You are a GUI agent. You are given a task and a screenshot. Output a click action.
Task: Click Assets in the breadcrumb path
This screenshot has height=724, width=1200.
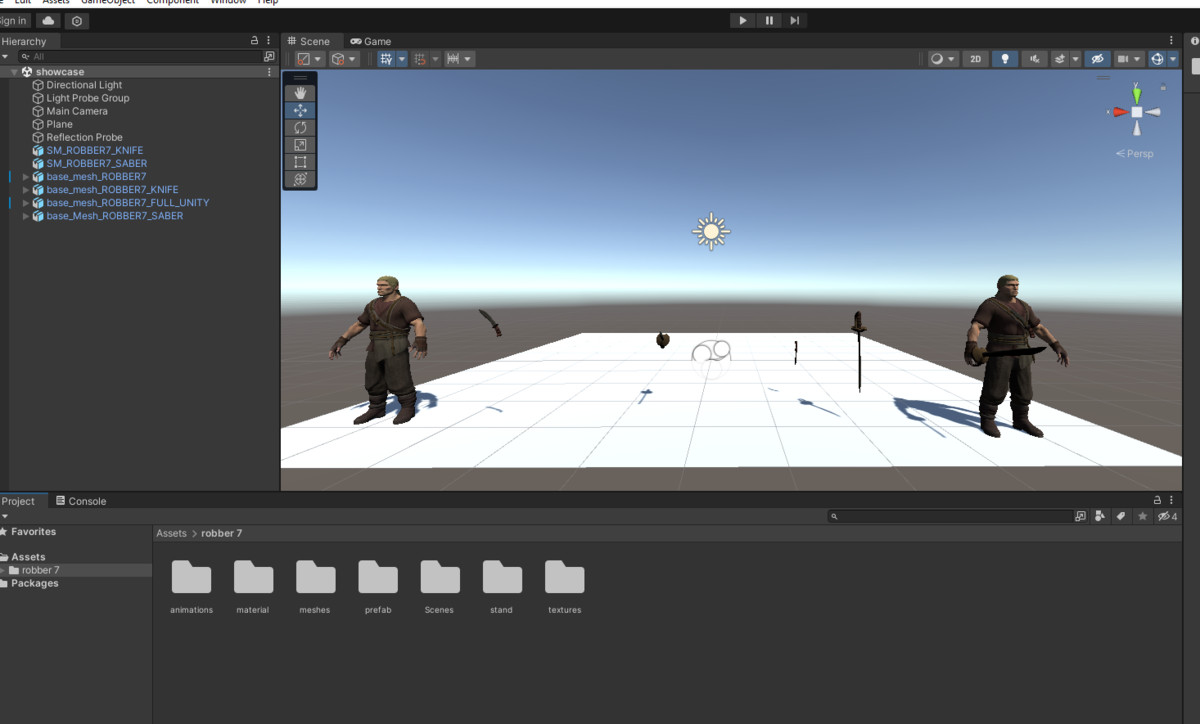pos(171,534)
